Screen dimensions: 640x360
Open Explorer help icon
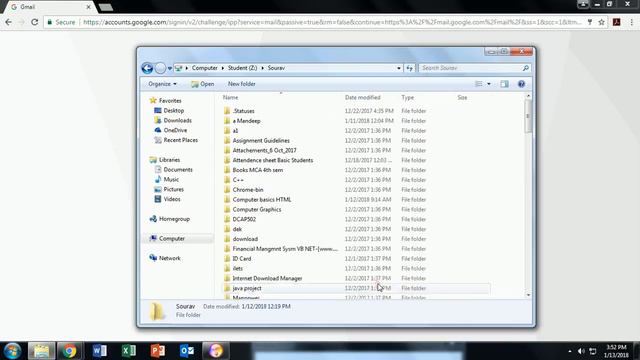click(x=521, y=84)
